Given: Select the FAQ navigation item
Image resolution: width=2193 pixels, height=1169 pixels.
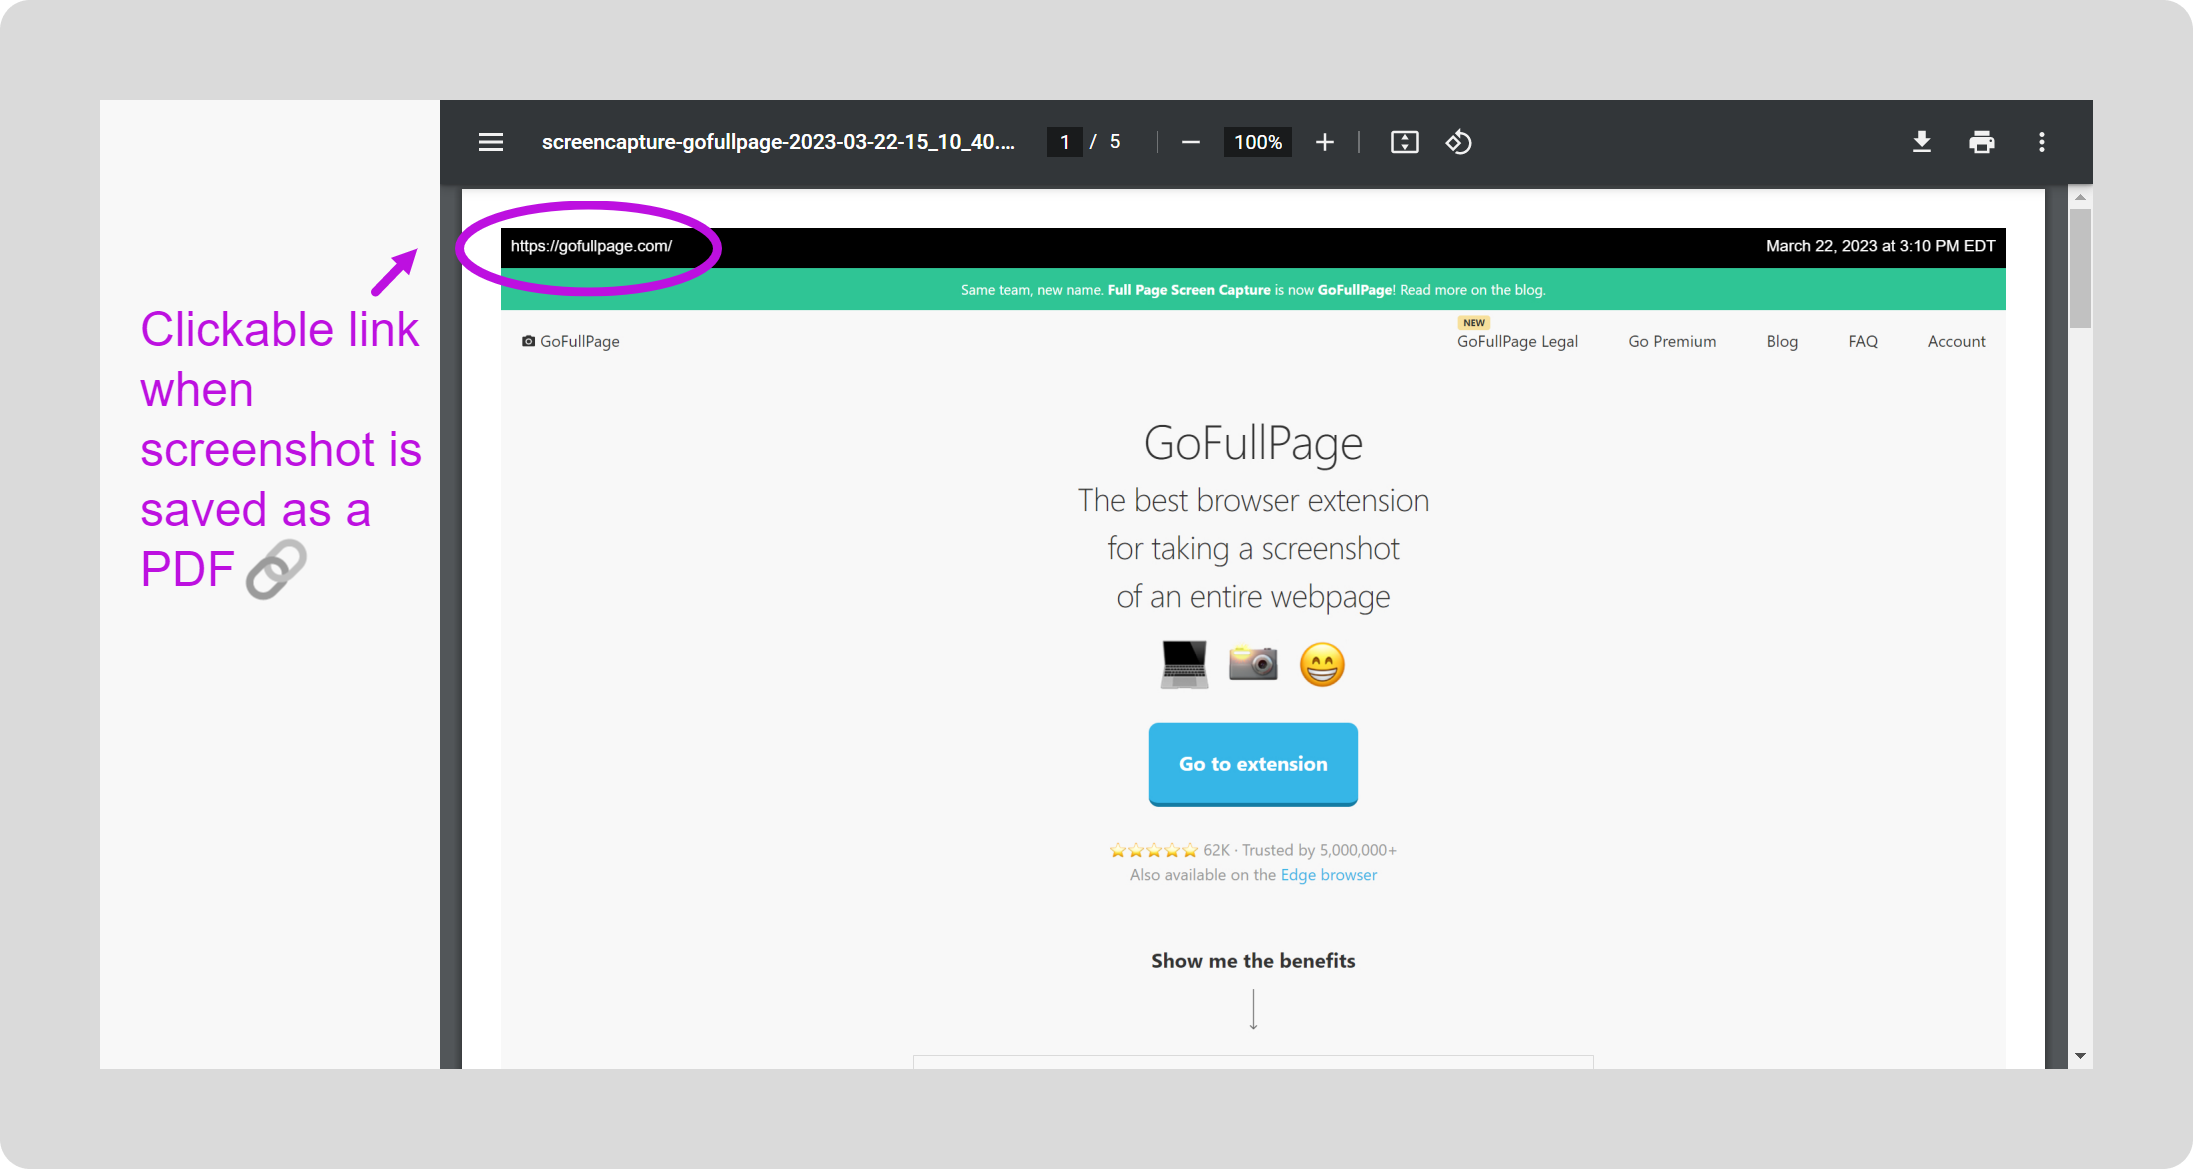Looking at the screenshot, I should click(1862, 341).
